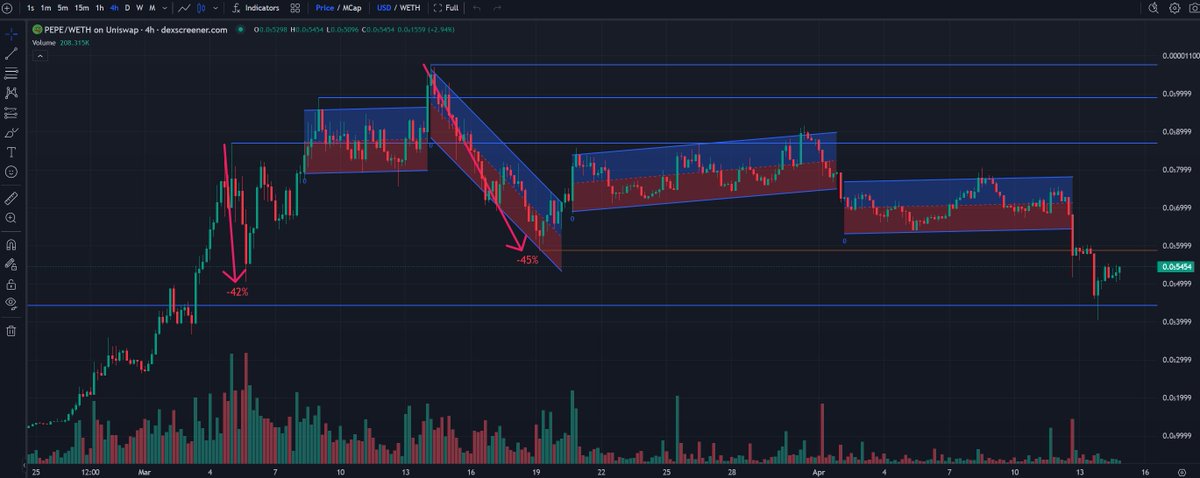The height and width of the screenshot is (478, 1200).
Task: Switch chart to Price mode
Action: (325, 7)
